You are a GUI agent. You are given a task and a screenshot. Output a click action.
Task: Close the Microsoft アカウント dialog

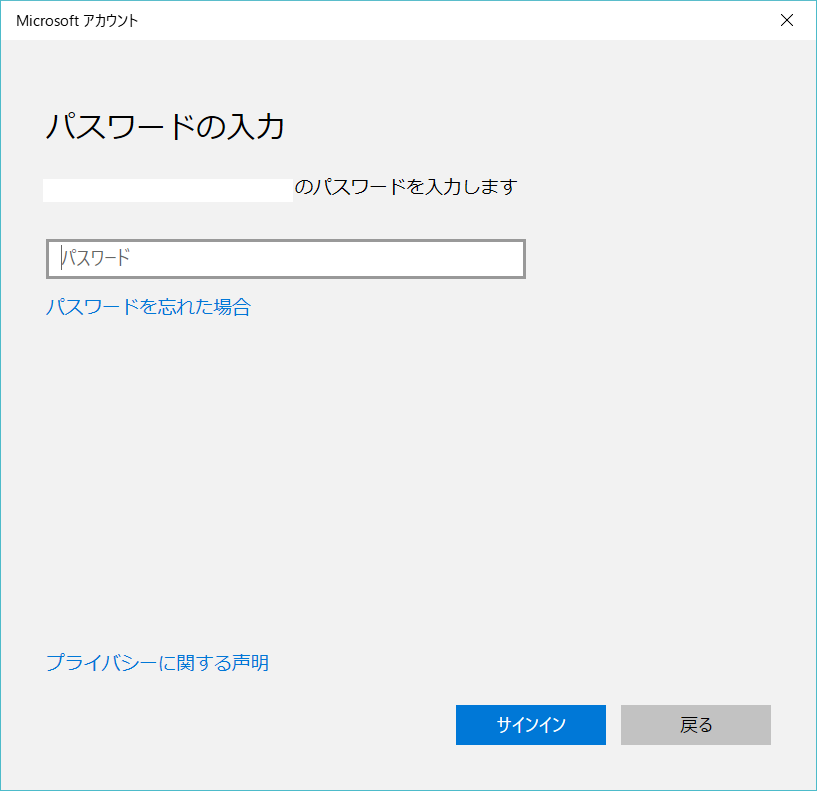tap(787, 20)
